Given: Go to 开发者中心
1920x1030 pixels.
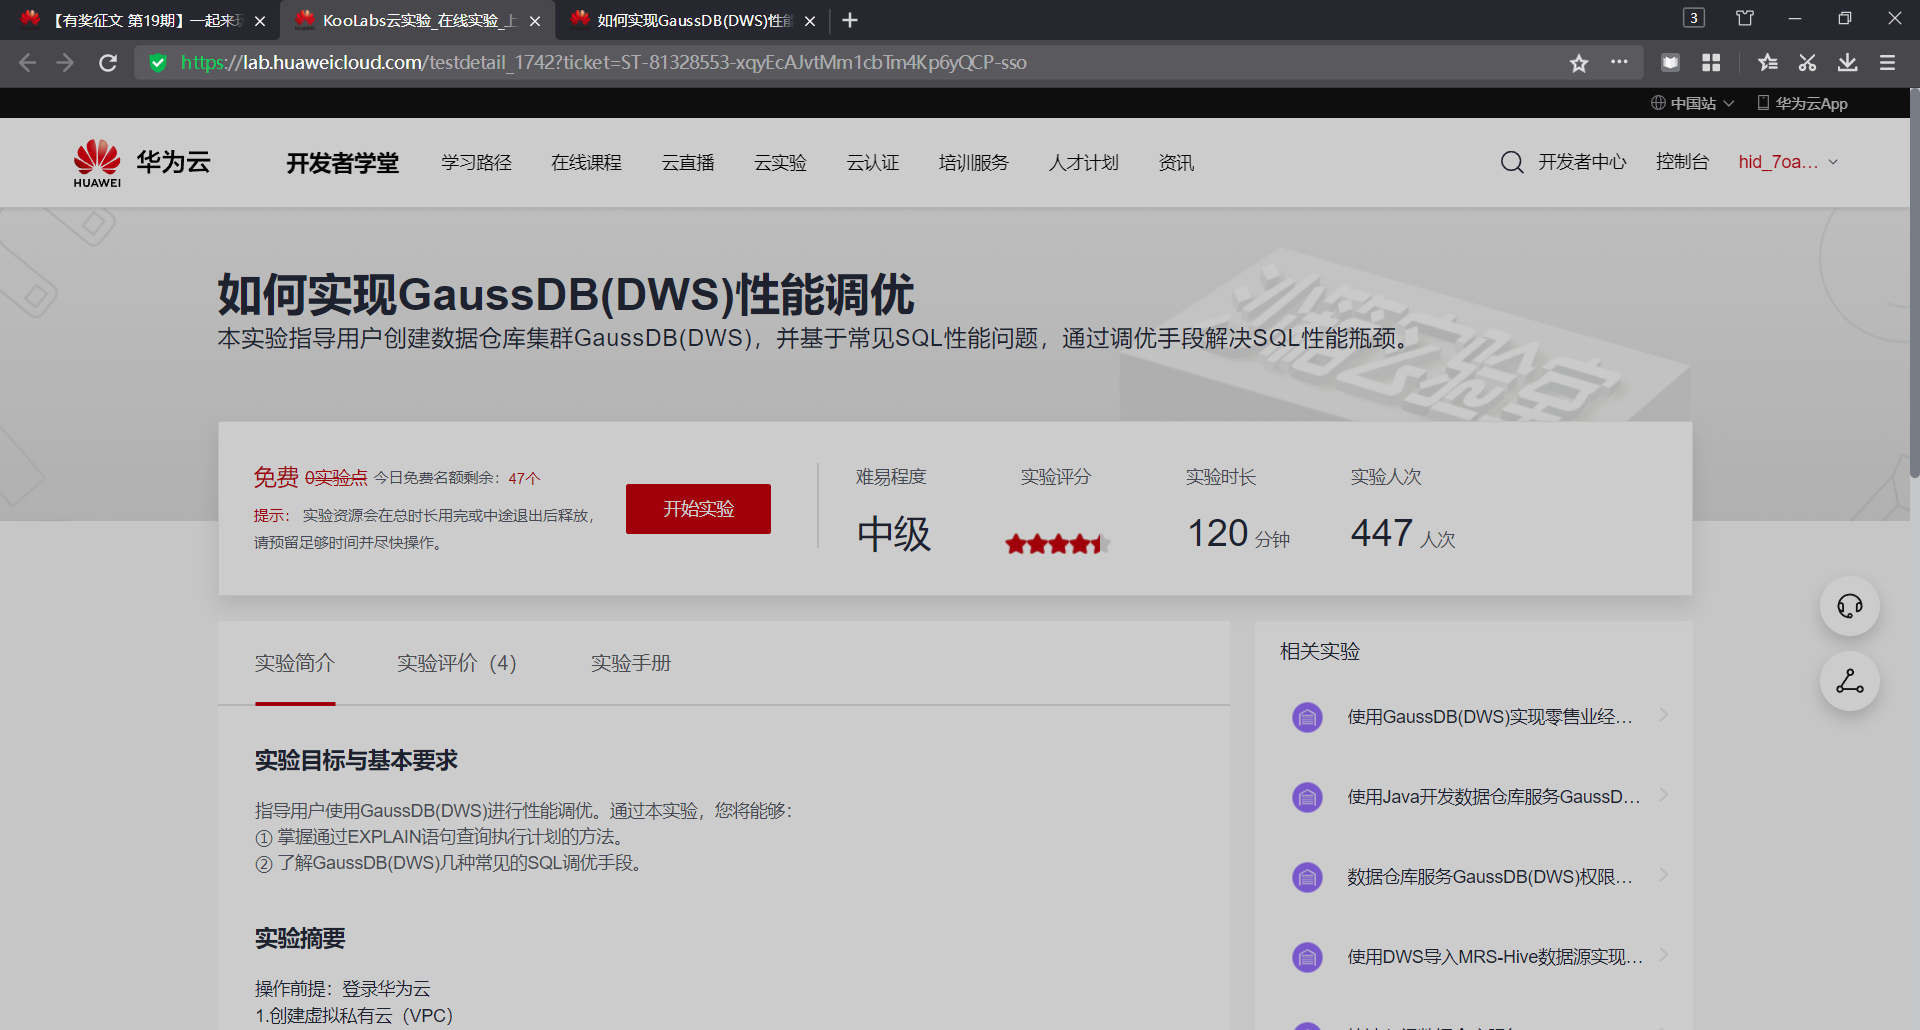Looking at the screenshot, I should click(1582, 162).
